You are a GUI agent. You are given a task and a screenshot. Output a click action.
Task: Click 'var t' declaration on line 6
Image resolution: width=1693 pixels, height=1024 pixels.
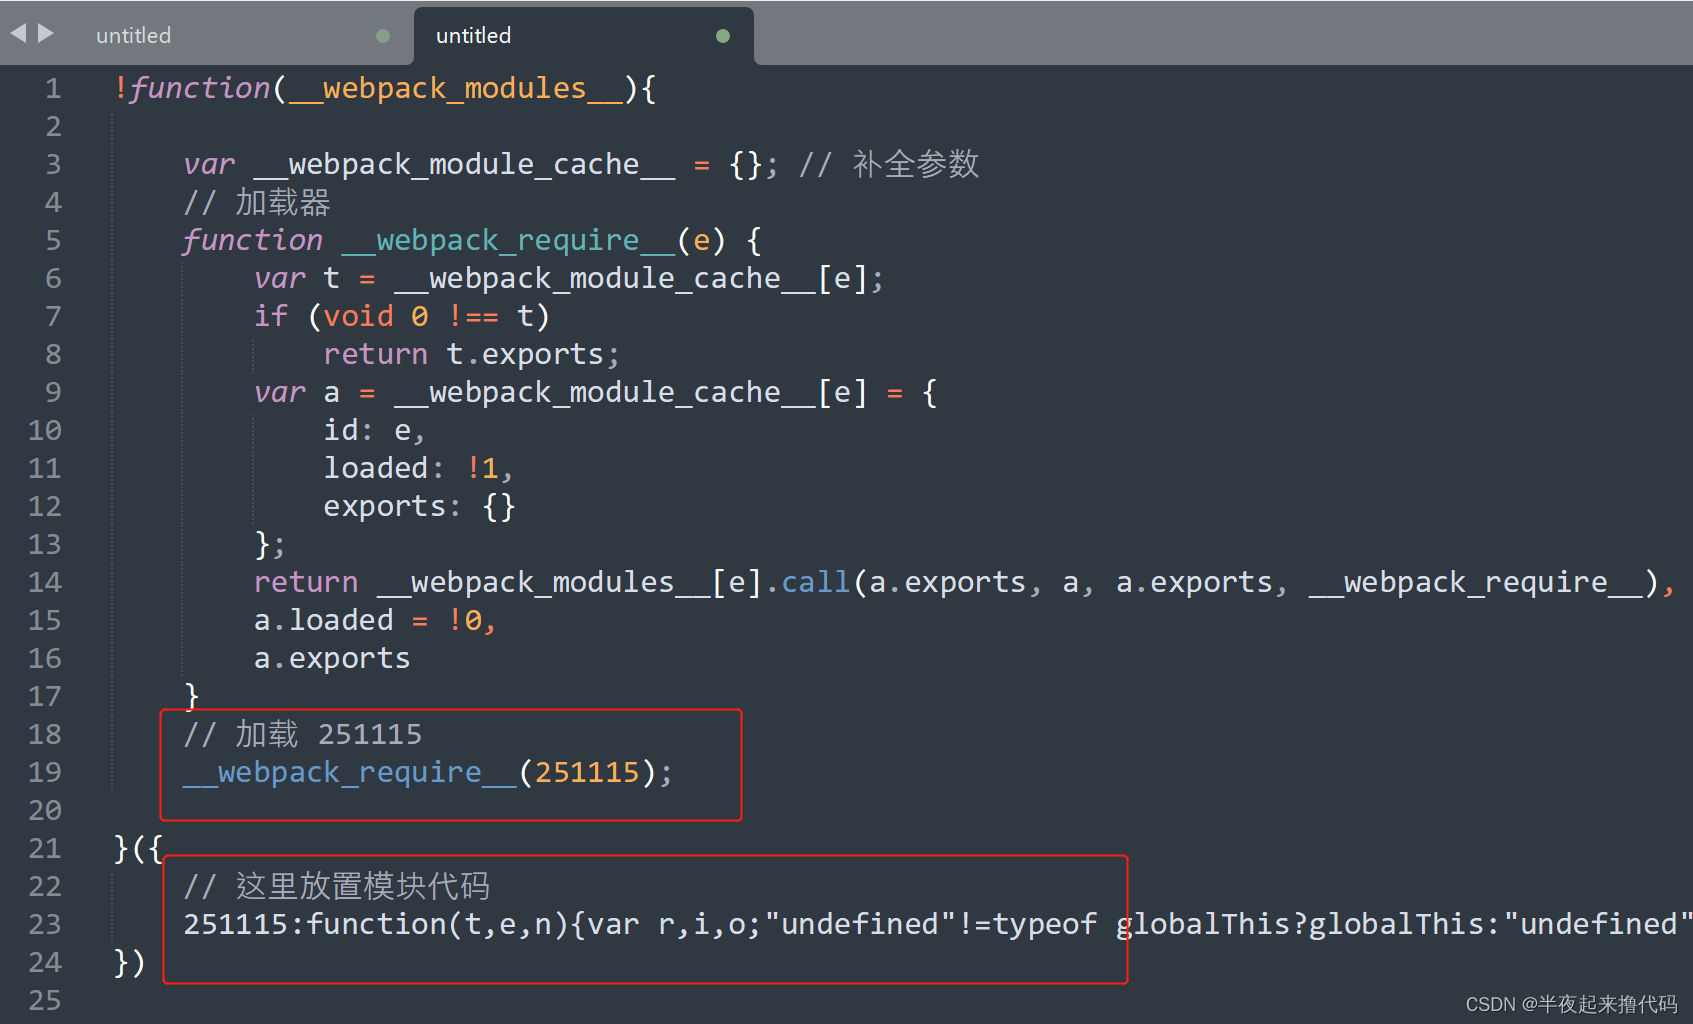pos(297,279)
